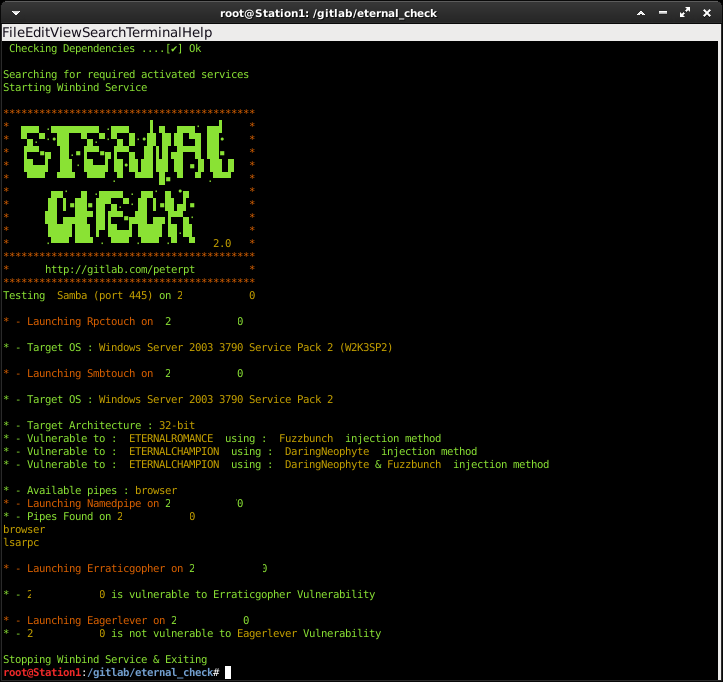The image size is (723, 682).
Task: Click ETERNALCHAMPION DaringNeophyte & Fuzzbunch line
Action: (x=276, y=464)
